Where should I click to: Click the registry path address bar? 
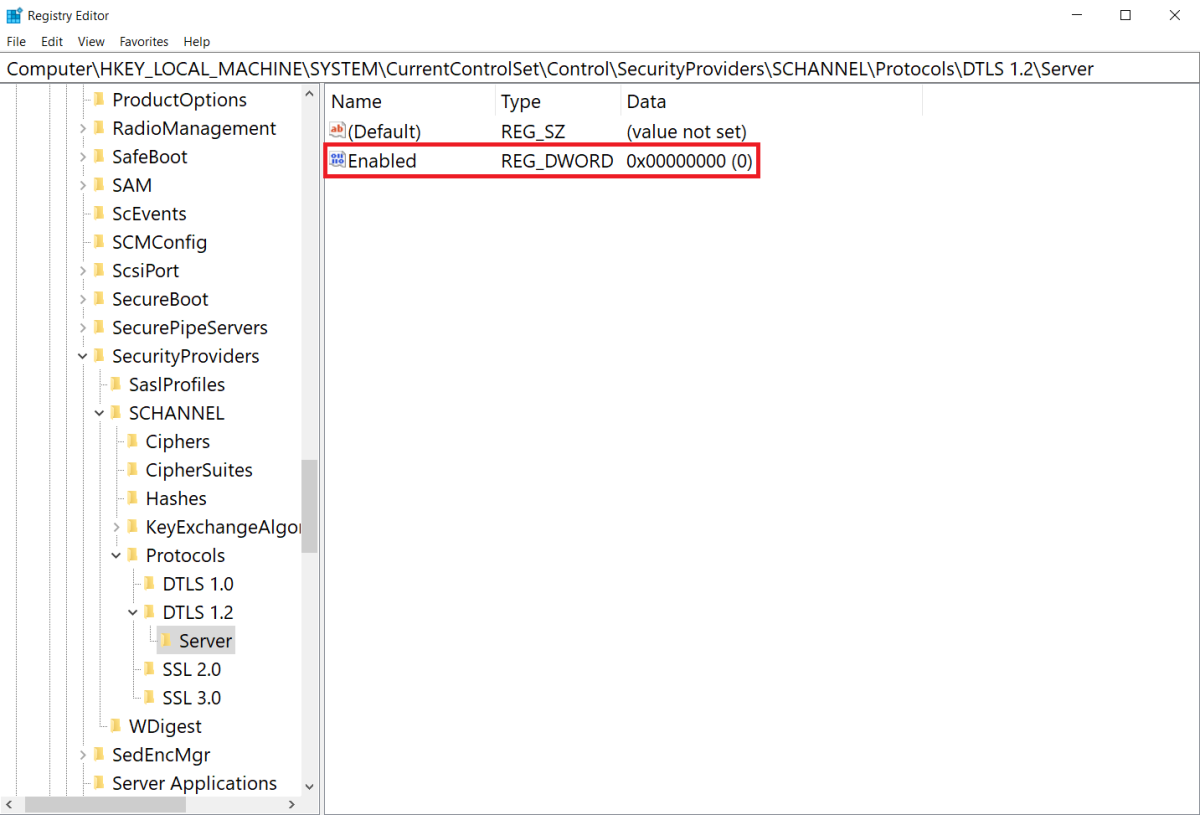(600, 69)
